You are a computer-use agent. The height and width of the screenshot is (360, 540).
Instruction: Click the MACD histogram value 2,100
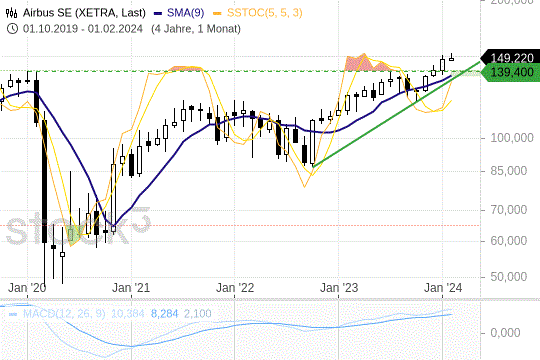pyautogui.click(x=198, y=313)
